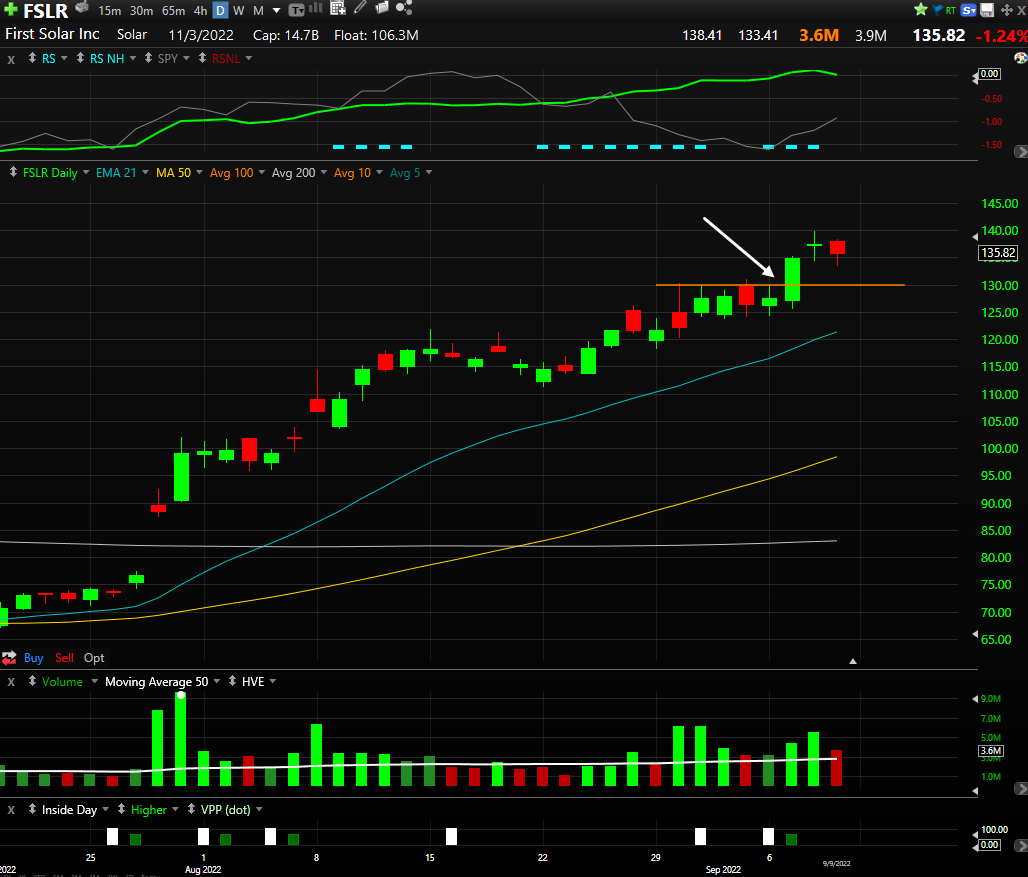Click the share icon in the top toolbar

pyautogui.click(x=404, y=8)
